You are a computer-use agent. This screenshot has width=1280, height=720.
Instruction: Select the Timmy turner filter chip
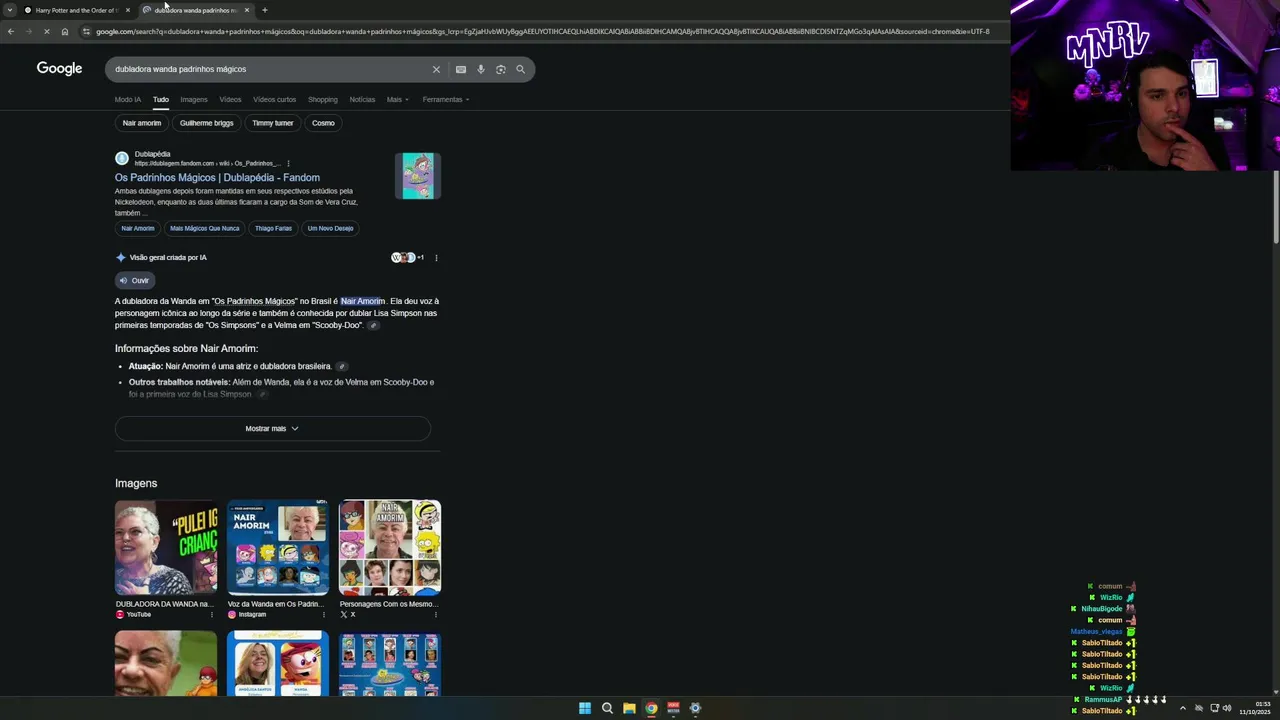(272, 123)
